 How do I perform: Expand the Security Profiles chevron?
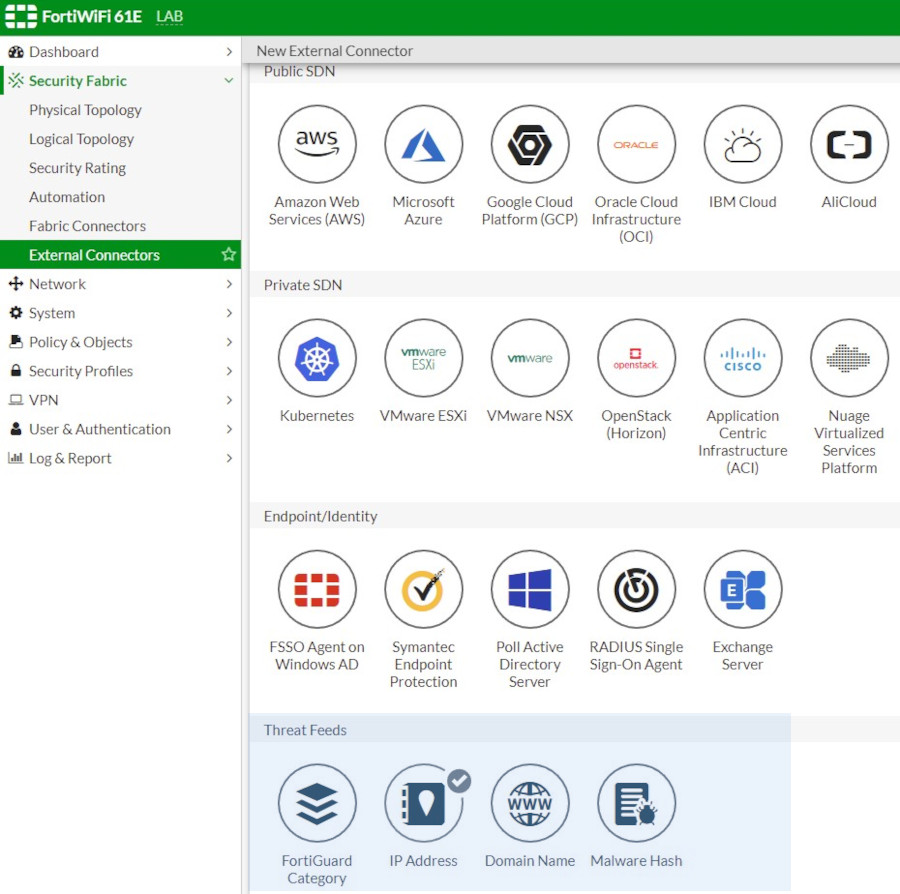[x=229, y=371]
